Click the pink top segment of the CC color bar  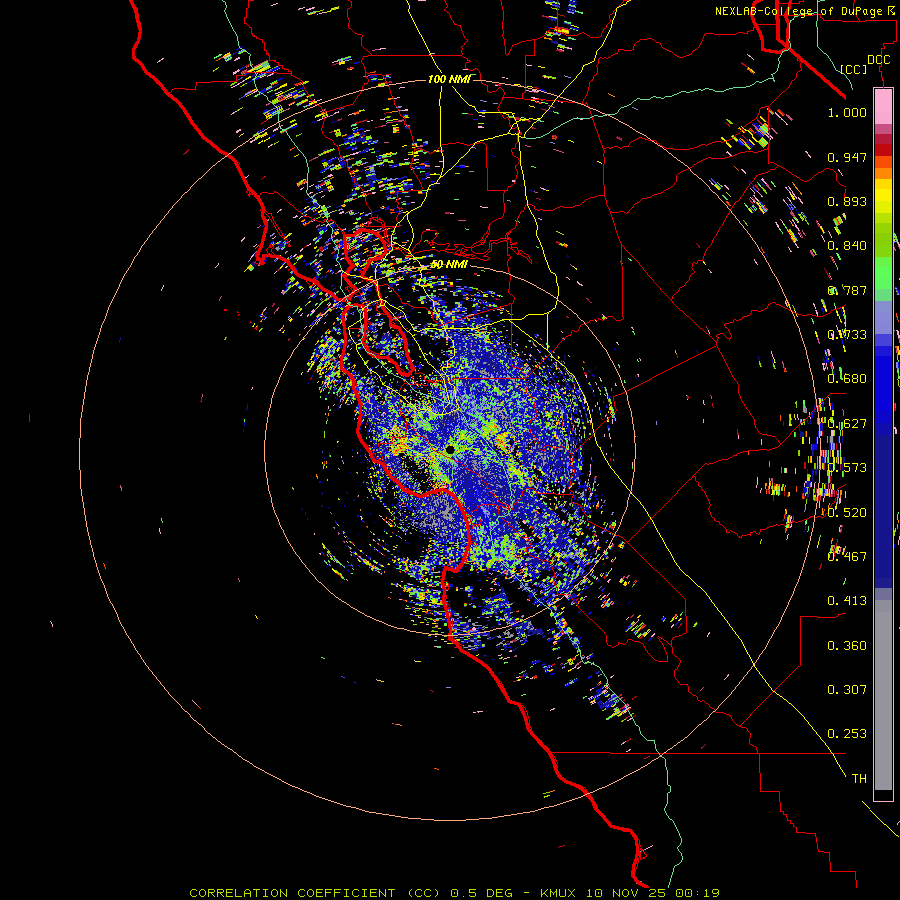[883, 106]
